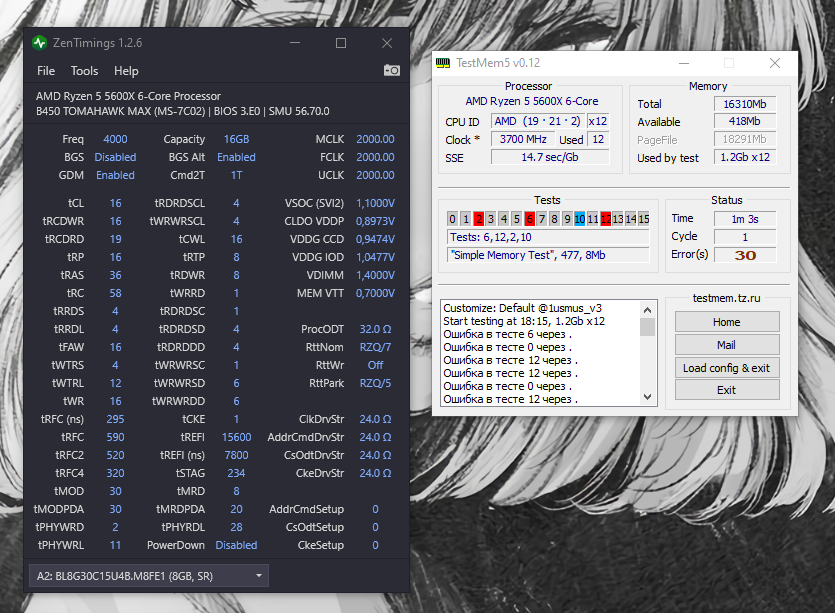This screenshot has height=613, width=835.
Task: Click the Error(s) count value 30
Action: click(745, 255)
